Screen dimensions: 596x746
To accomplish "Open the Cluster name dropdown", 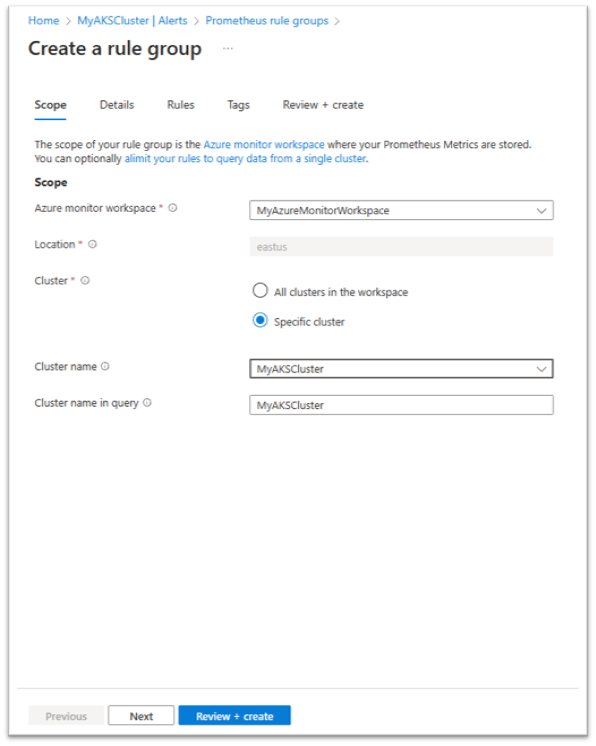I will tap(401, 369).
